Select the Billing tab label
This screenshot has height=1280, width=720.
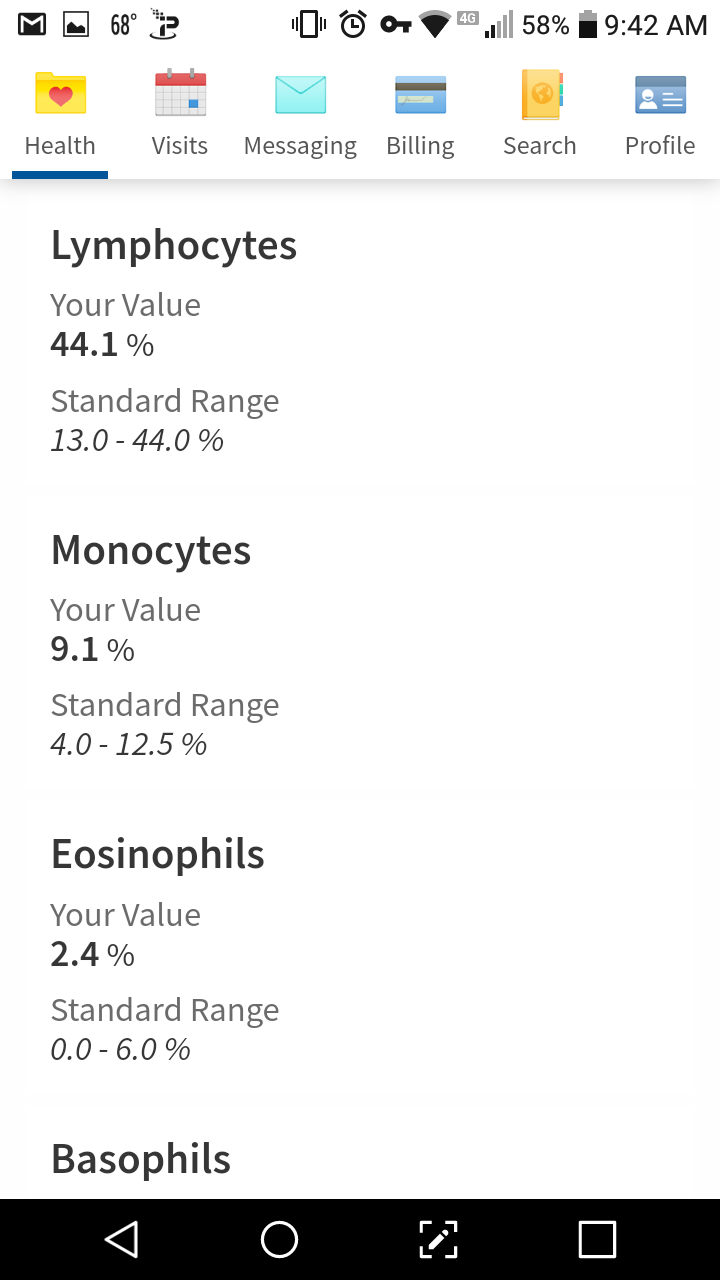click(x=420, y=146)
